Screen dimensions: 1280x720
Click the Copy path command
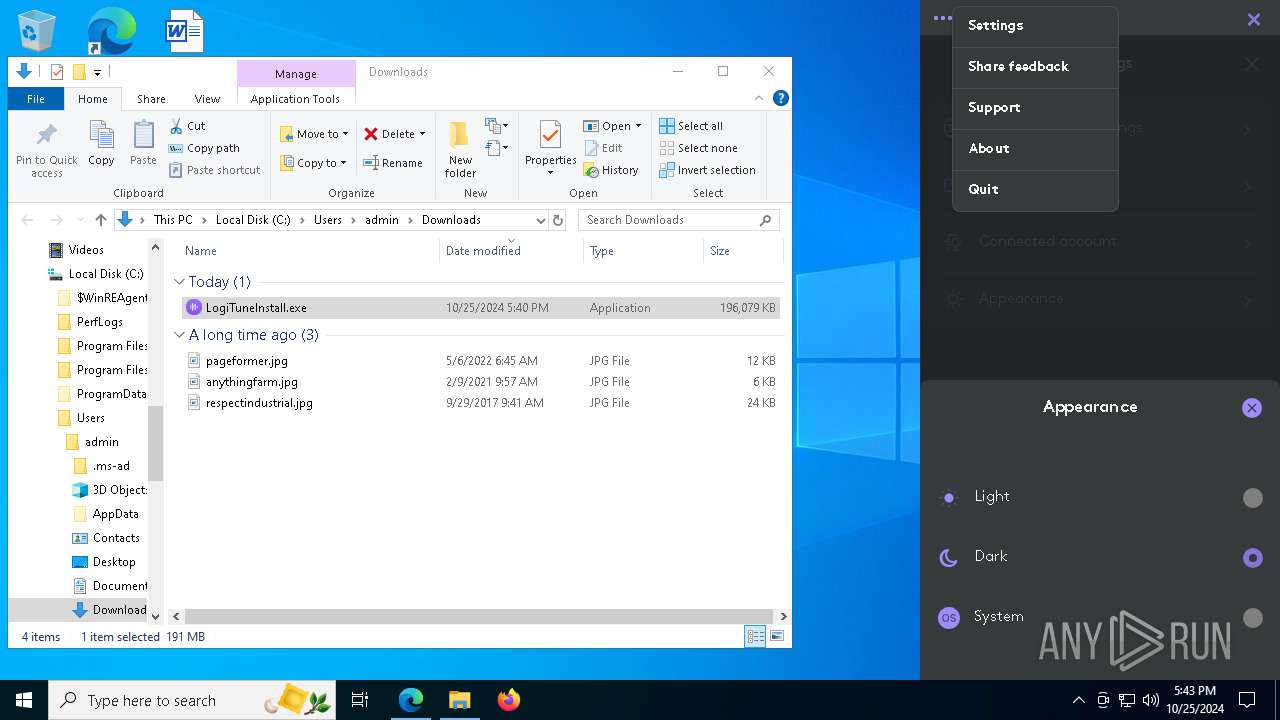[x=205, y=148]
